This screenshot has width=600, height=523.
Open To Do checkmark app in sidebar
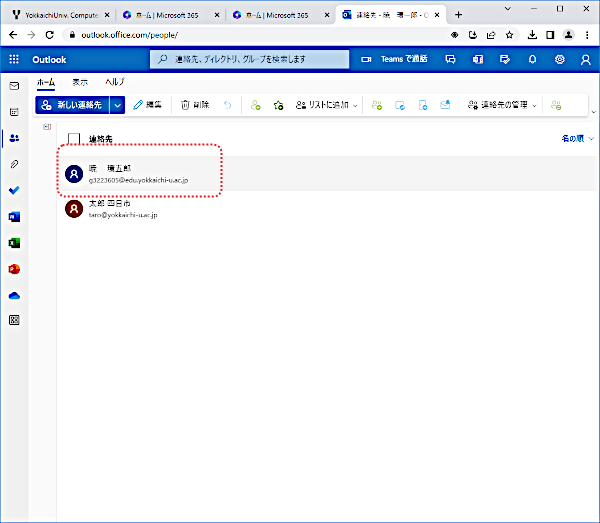[14, 190]
